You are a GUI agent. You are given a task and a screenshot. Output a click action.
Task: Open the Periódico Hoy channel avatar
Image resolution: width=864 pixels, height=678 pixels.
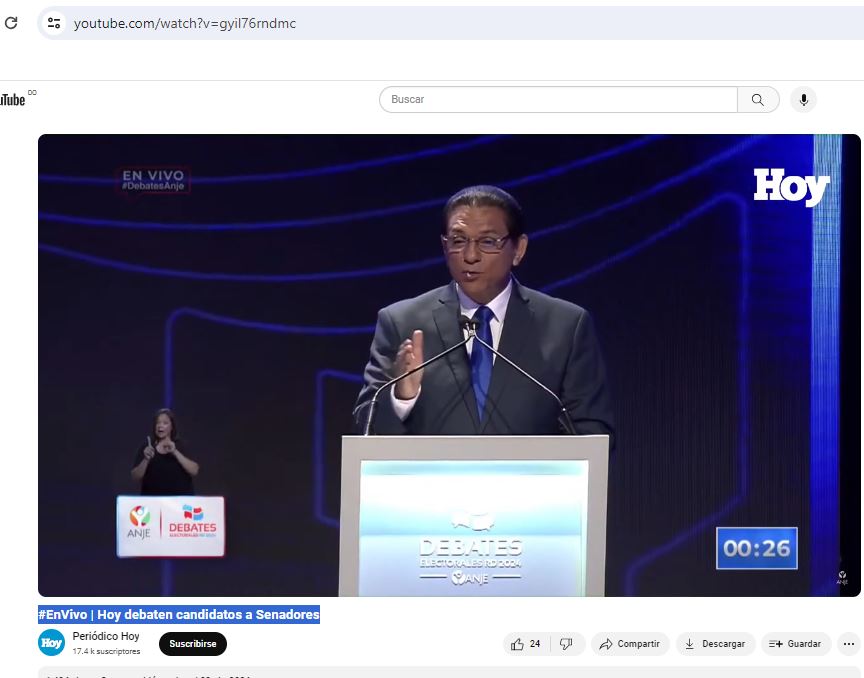(x=52, y=643)
